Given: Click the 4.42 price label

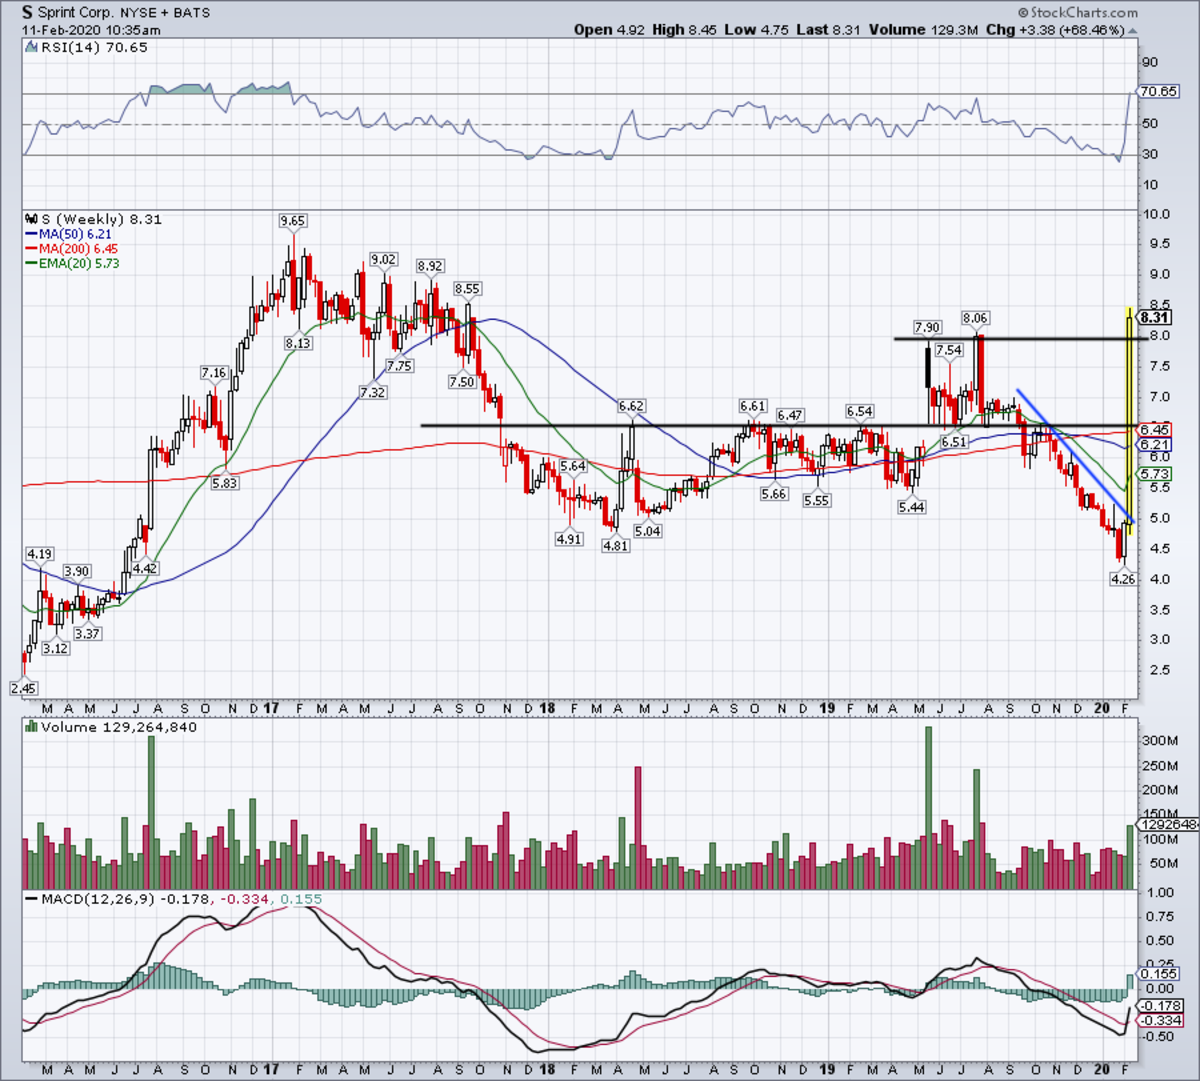Looking at the screenshot, I should coord(146,568).
